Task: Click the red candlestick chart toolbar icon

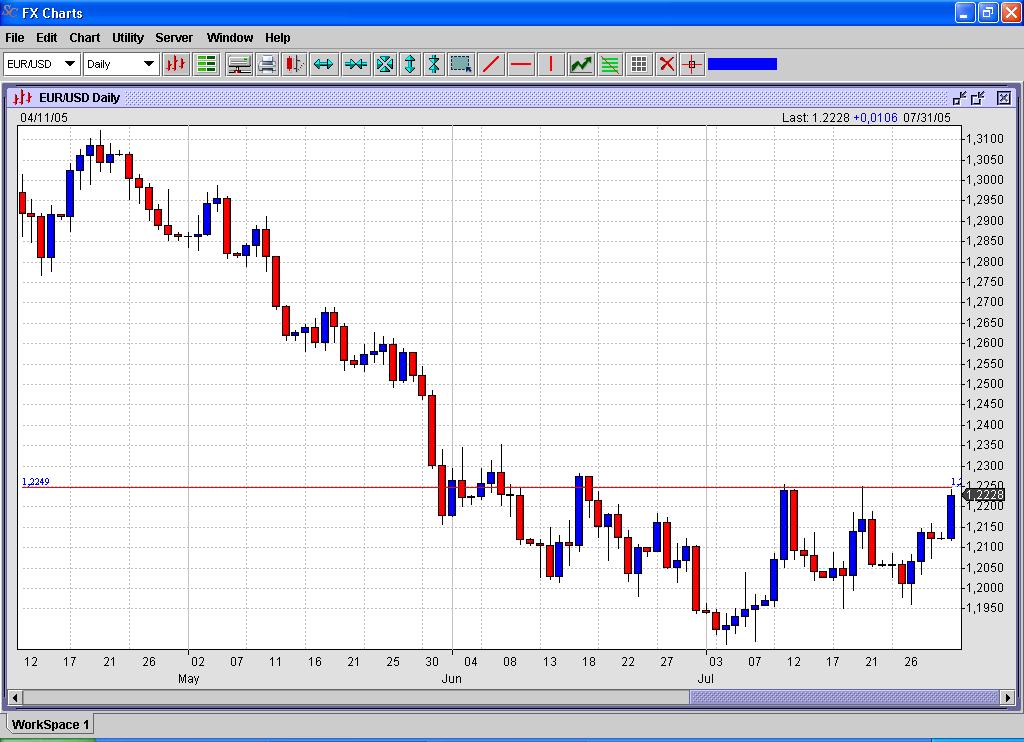Action: click(x=176, y=64)
